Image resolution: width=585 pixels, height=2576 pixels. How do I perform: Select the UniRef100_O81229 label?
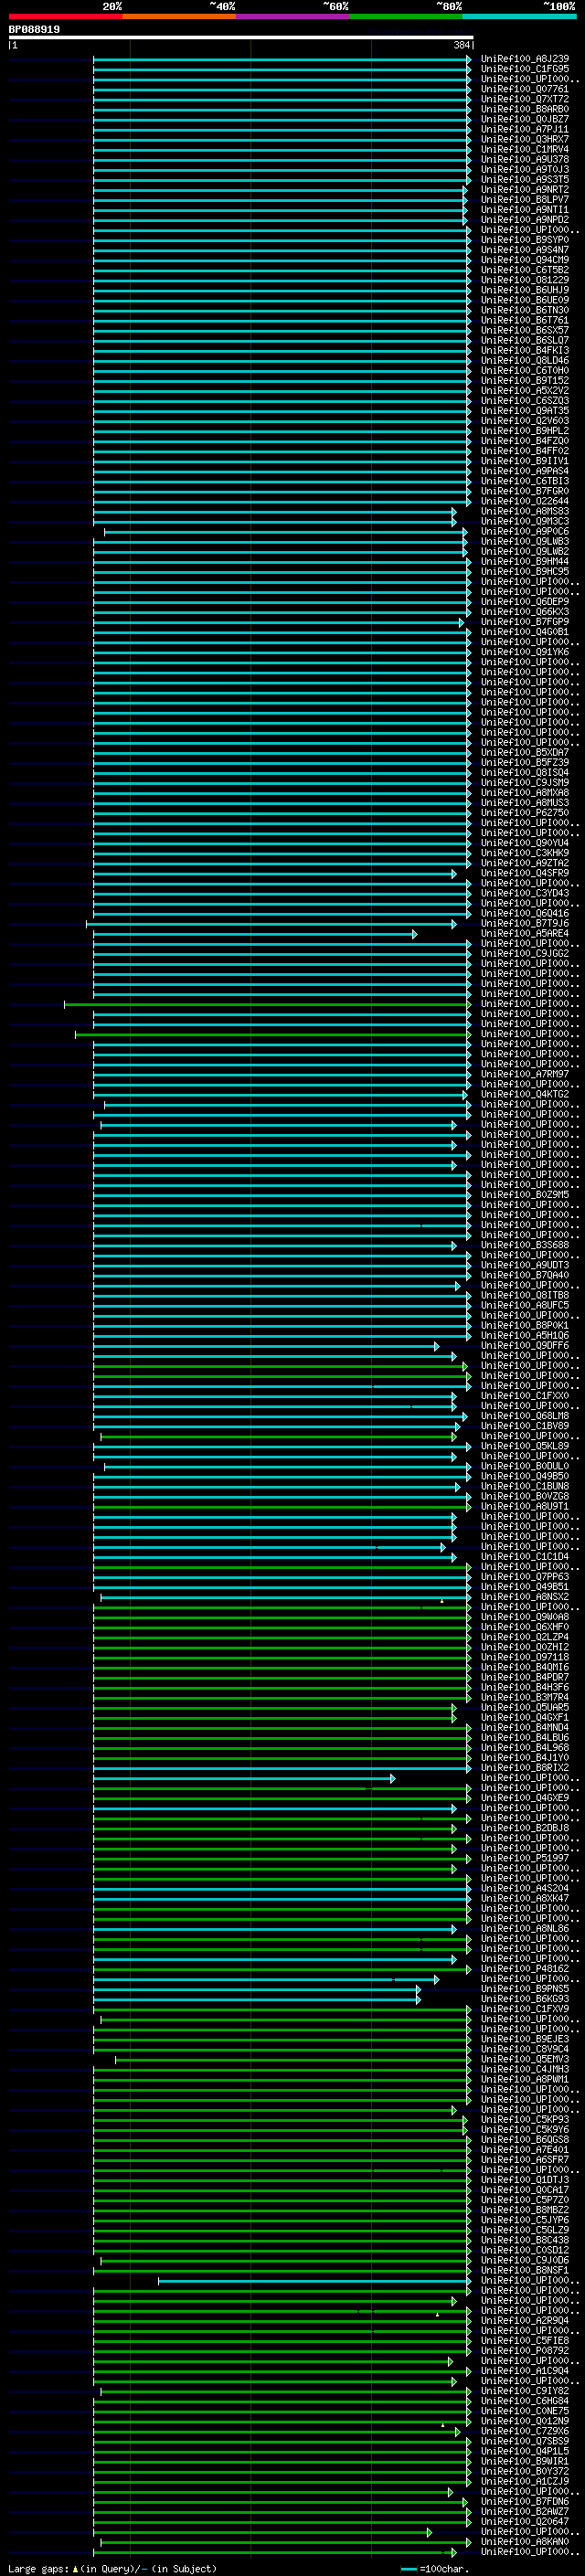pos(525,280)
